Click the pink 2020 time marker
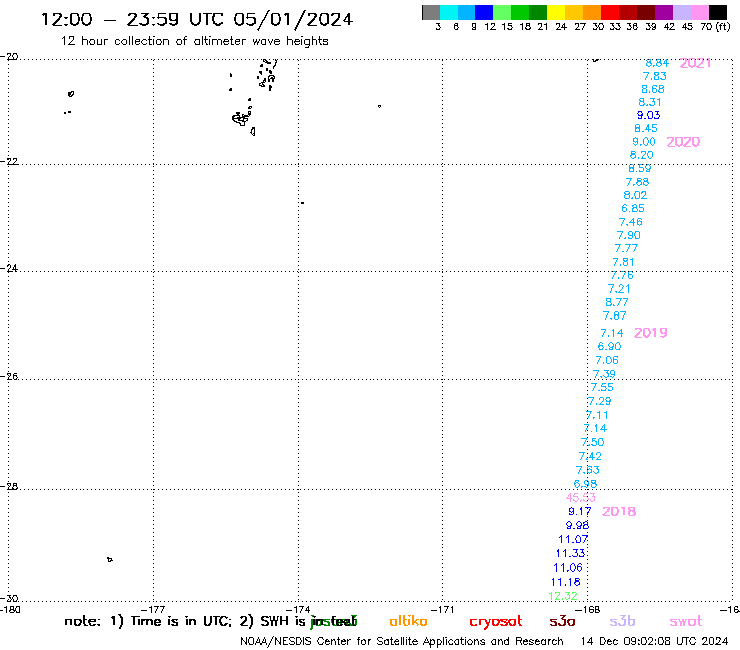This screenshot has width=740, height=650. point(683,142)
